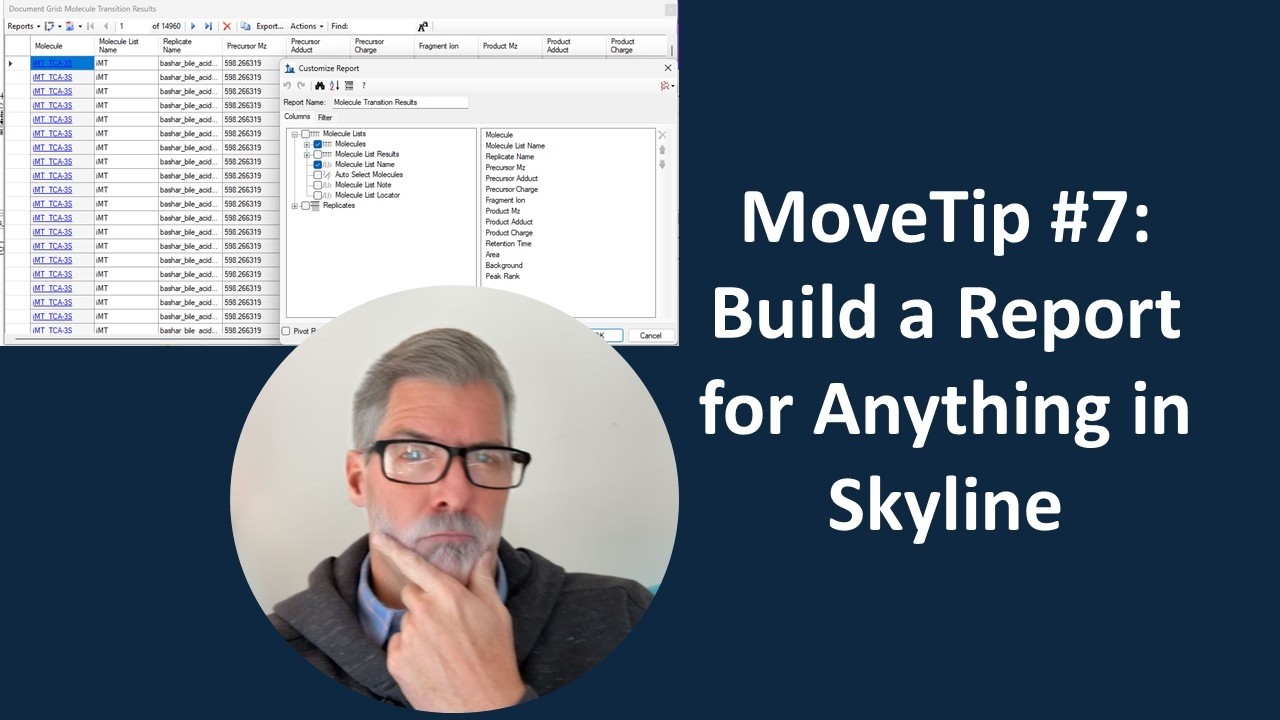
Task: Click the Customize Report window icon
Action: click(290, 68)
